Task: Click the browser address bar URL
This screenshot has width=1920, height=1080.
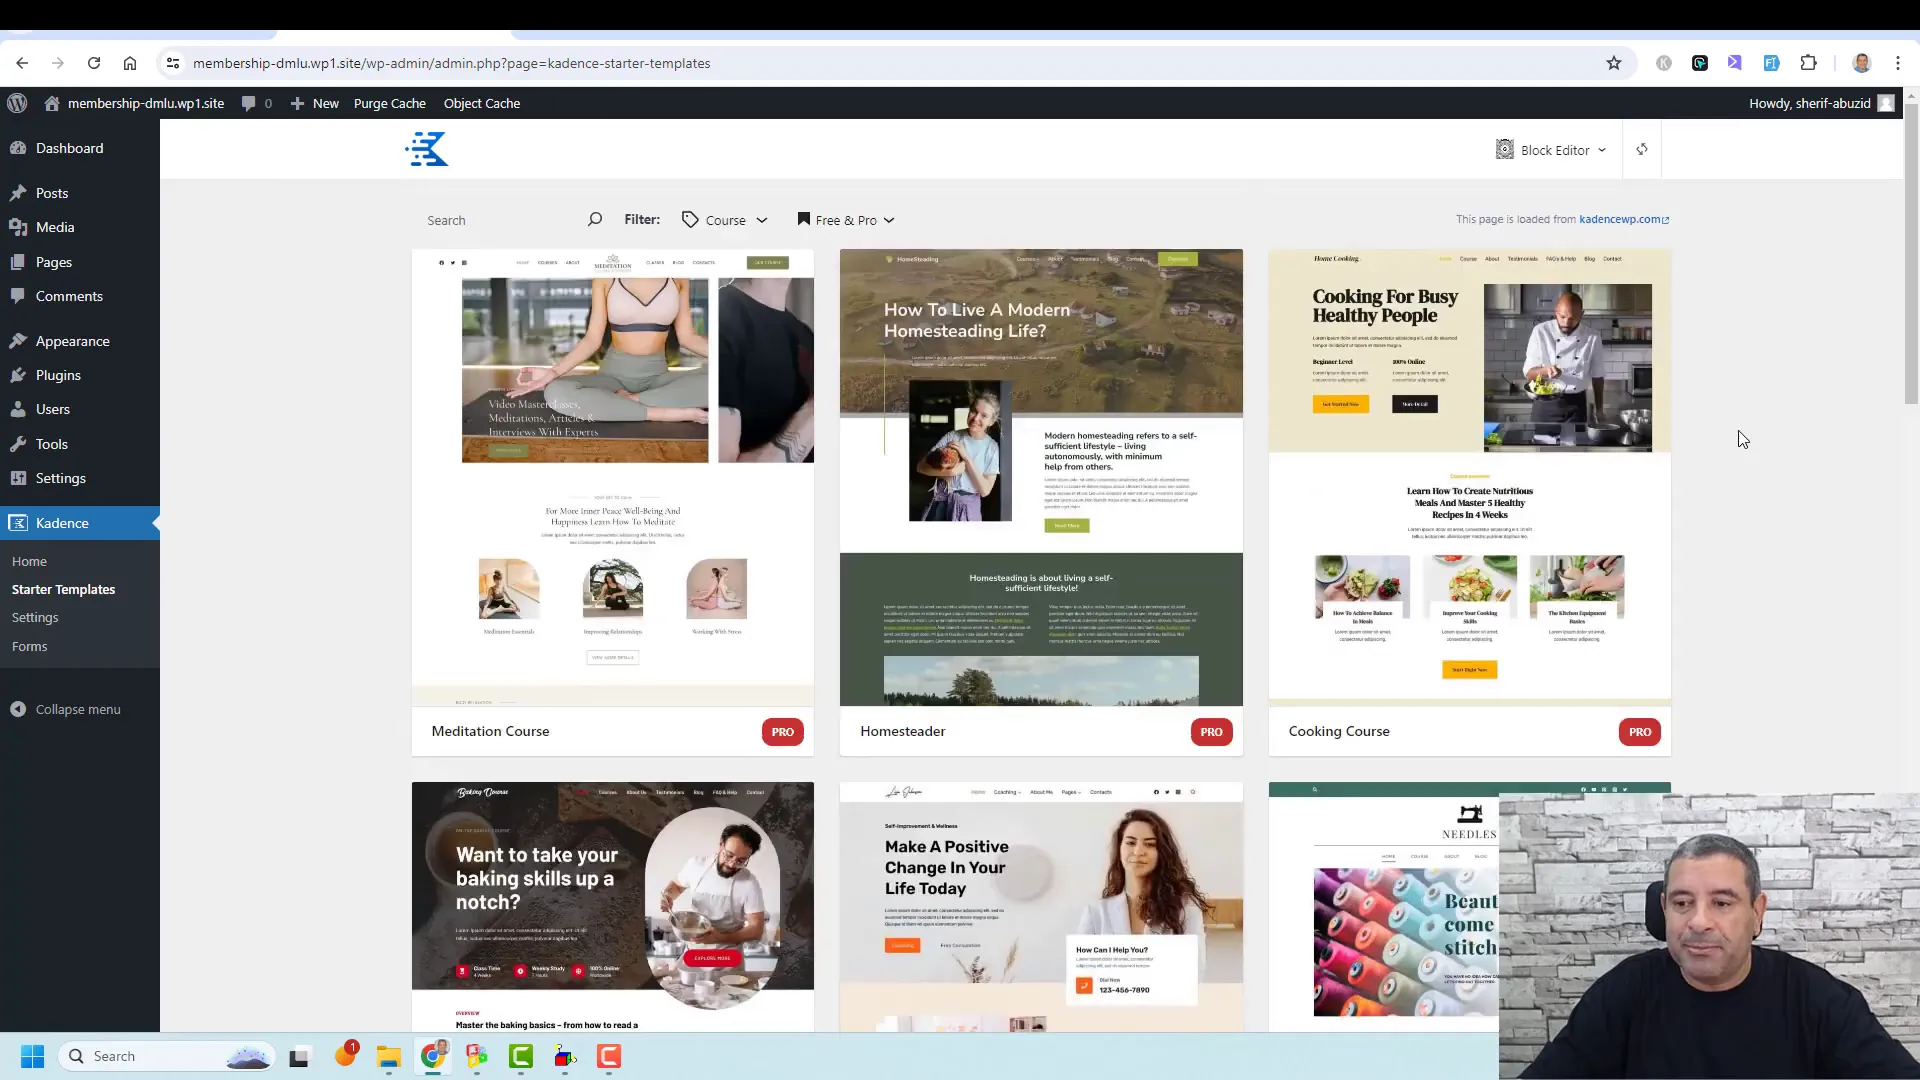Action: (x=451, y=63)
